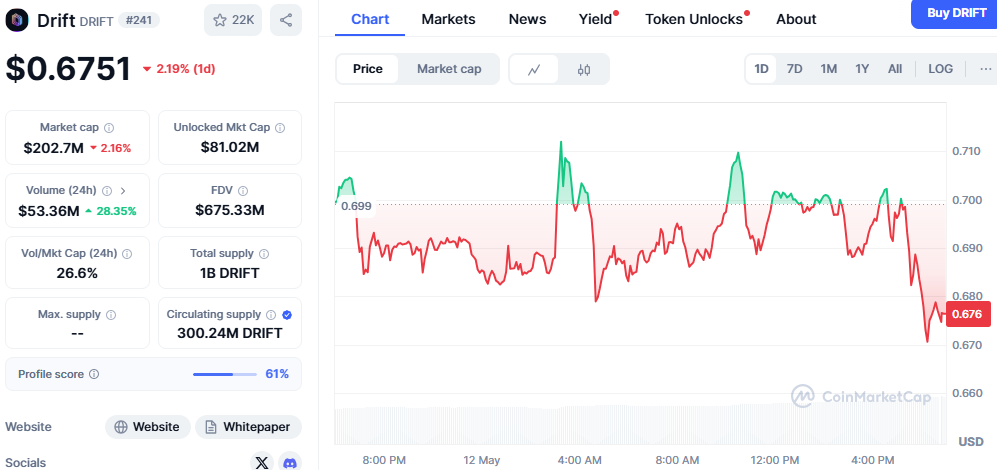Open the Website link button
This screenshot has height=470, width=997.
click(x=148, y=427)
